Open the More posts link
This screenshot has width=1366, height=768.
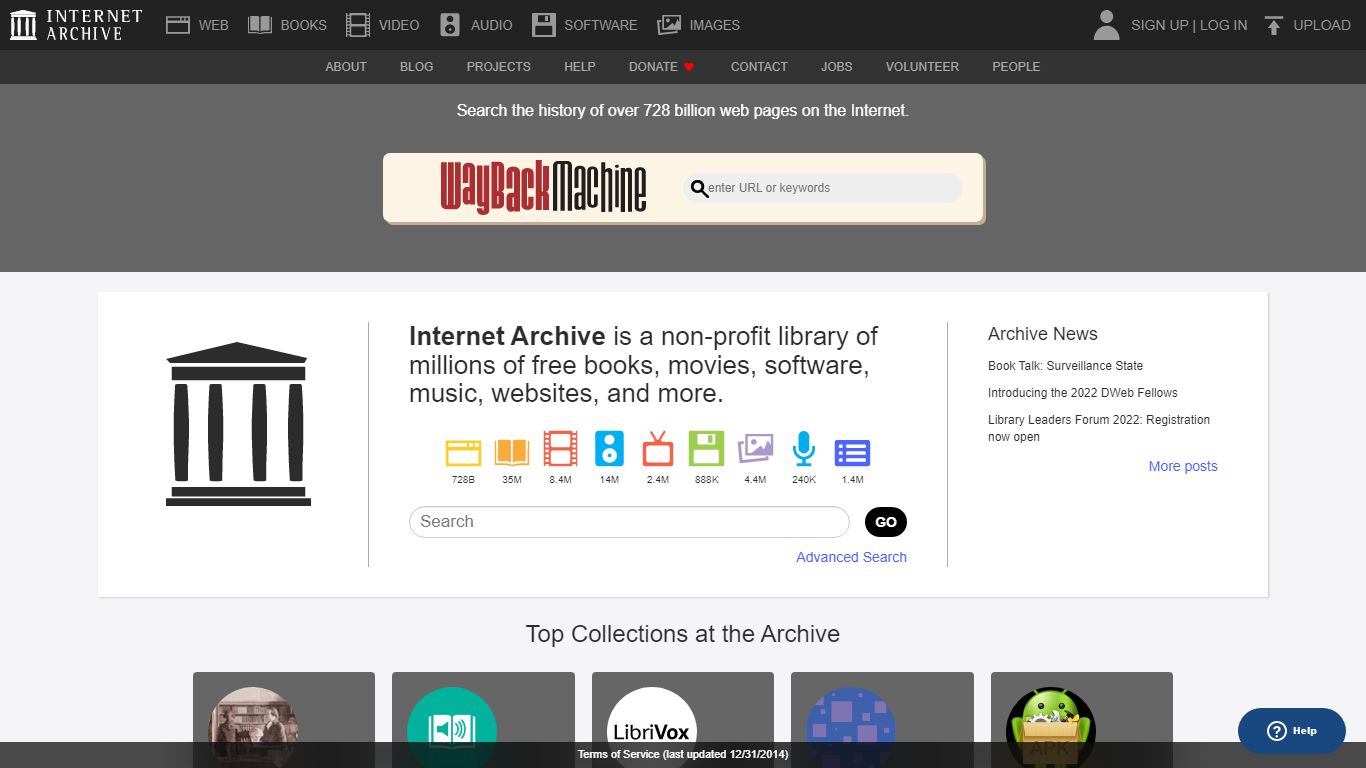point(1183,466)
